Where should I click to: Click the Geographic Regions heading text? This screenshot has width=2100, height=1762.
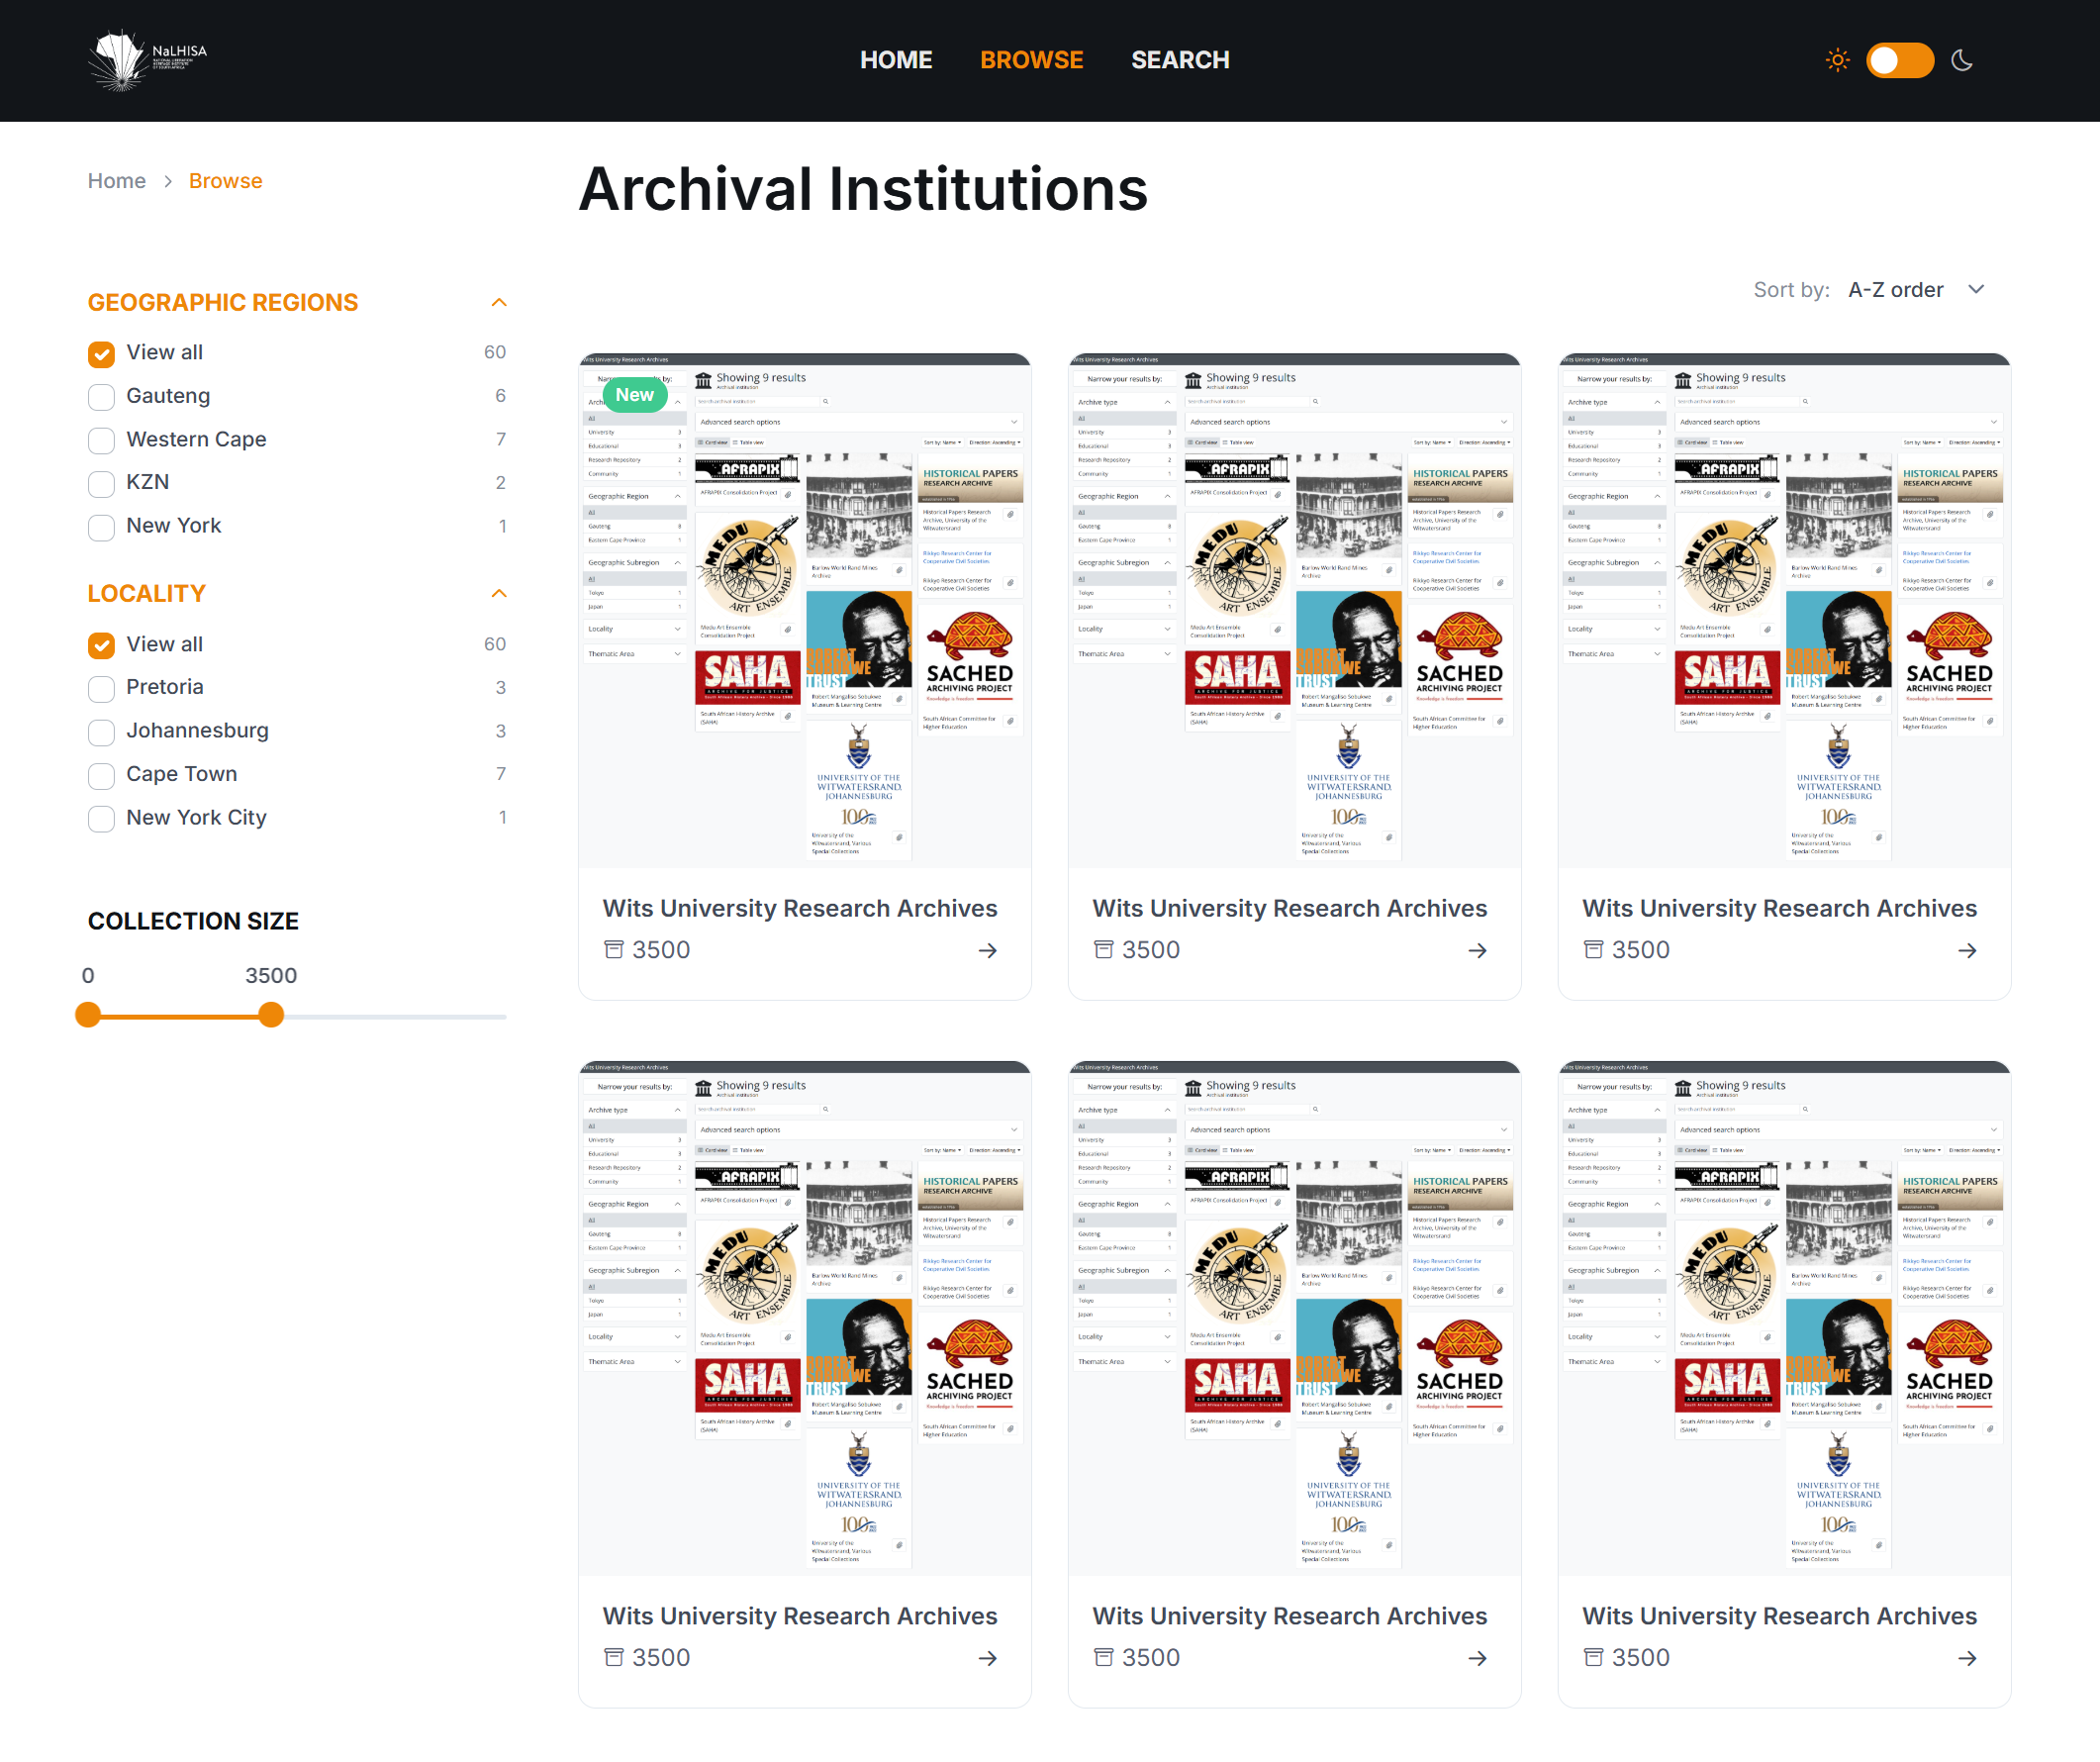click(223, 303)
